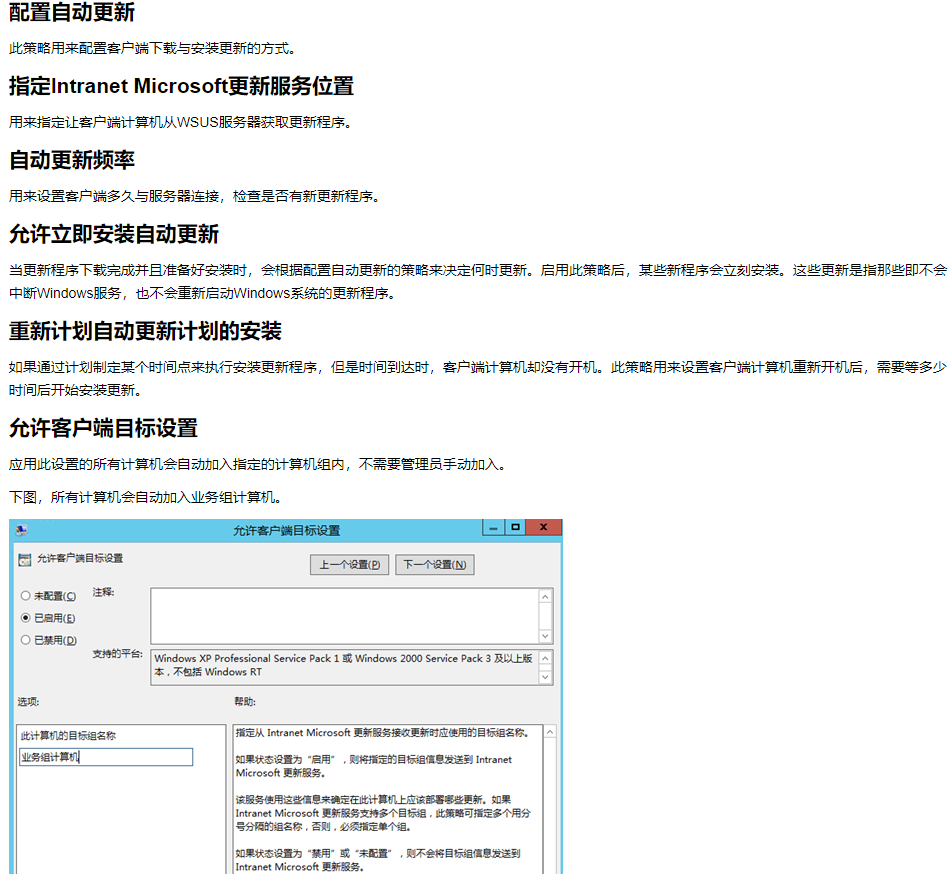Close the 允许客户端目标设置 dialog

(x=543, y=528)
